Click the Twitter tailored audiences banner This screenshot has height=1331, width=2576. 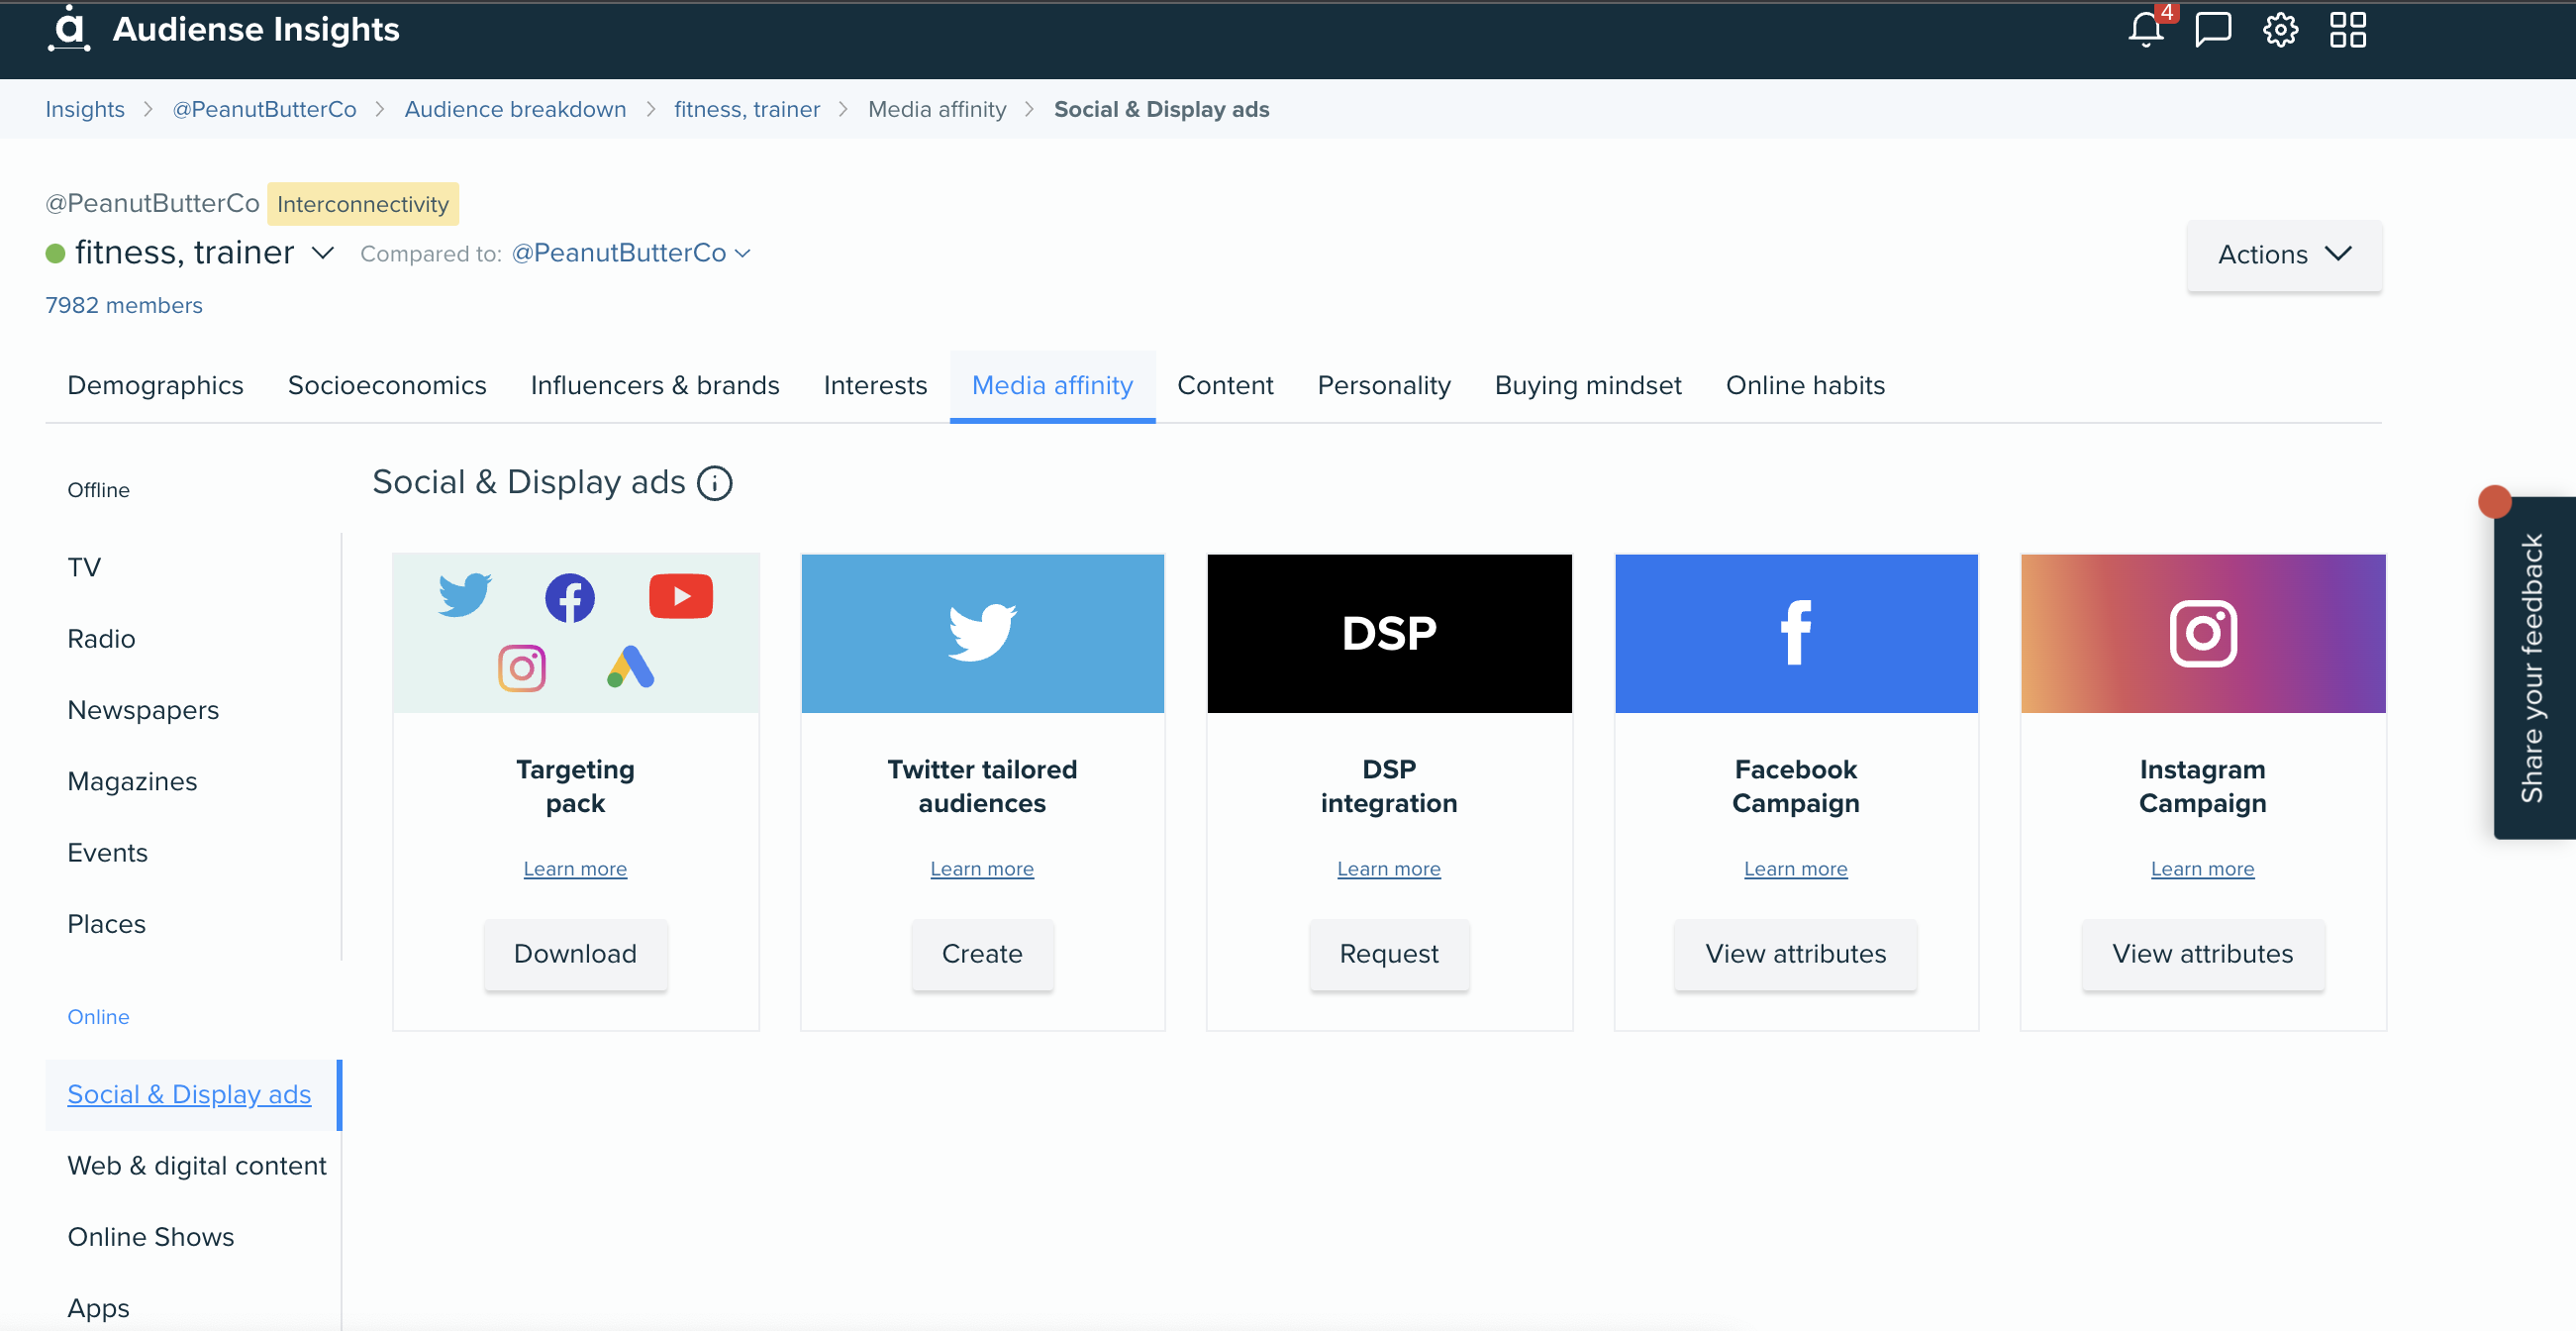tap(982, 633)
